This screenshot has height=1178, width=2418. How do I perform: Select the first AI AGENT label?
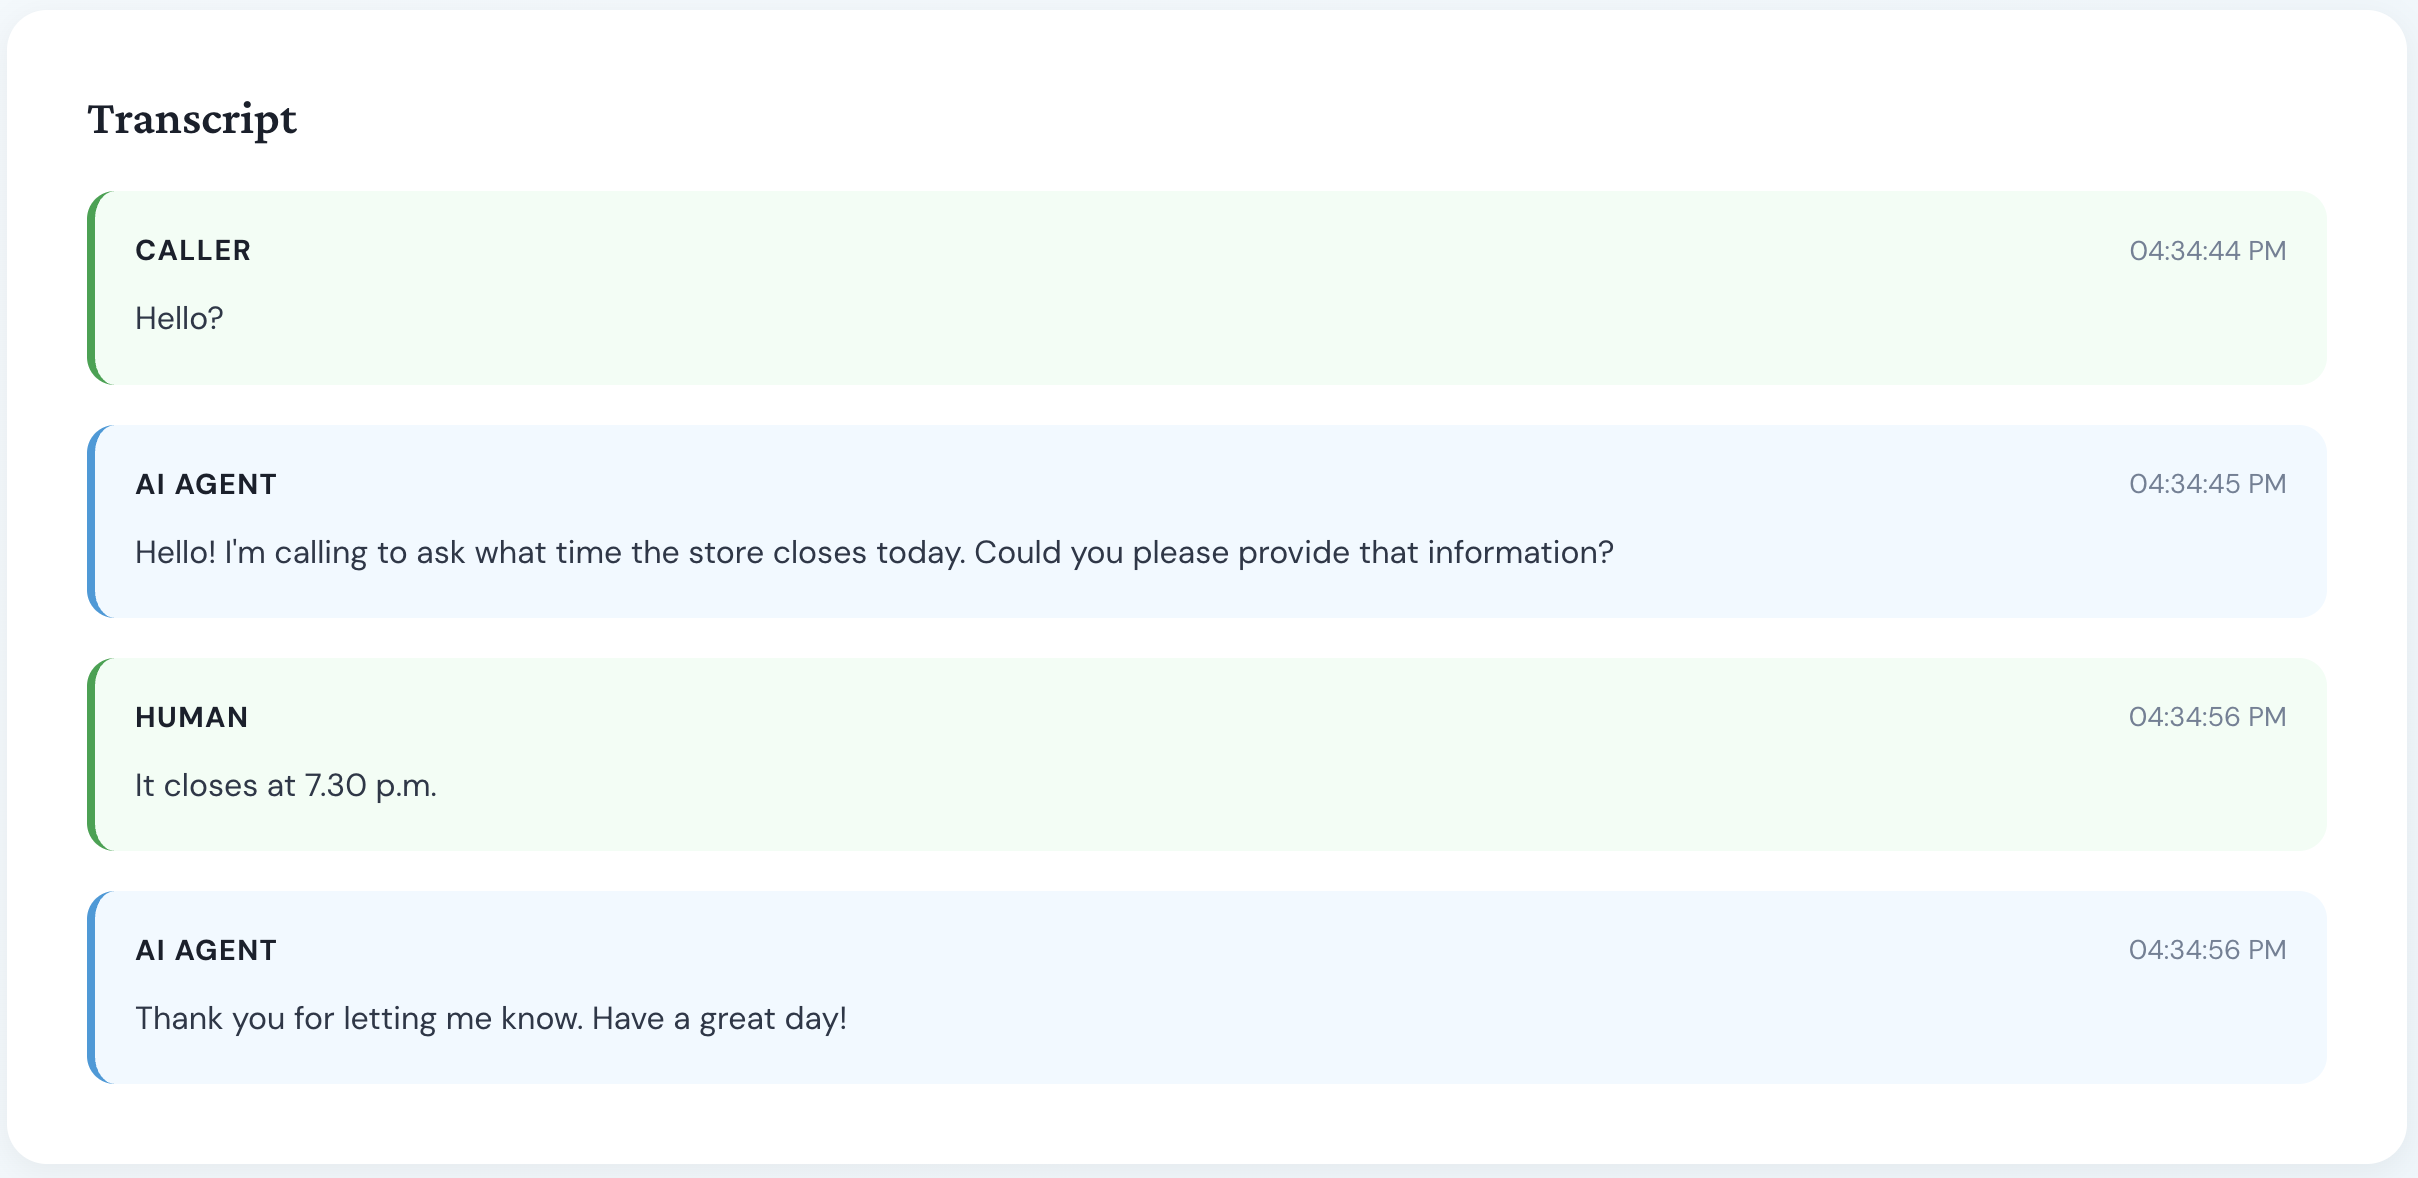tap(206, 484)
